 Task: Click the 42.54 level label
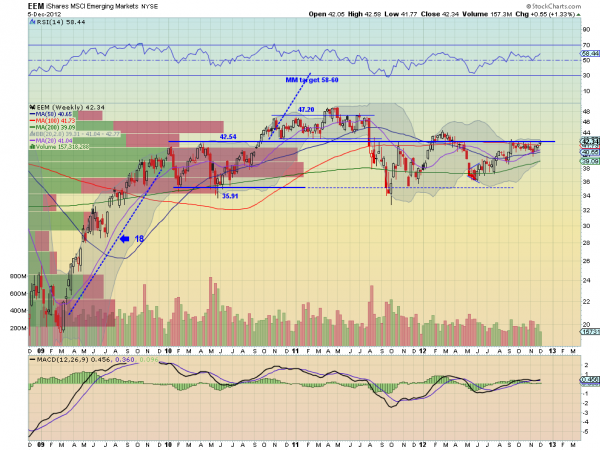point(228,137)
